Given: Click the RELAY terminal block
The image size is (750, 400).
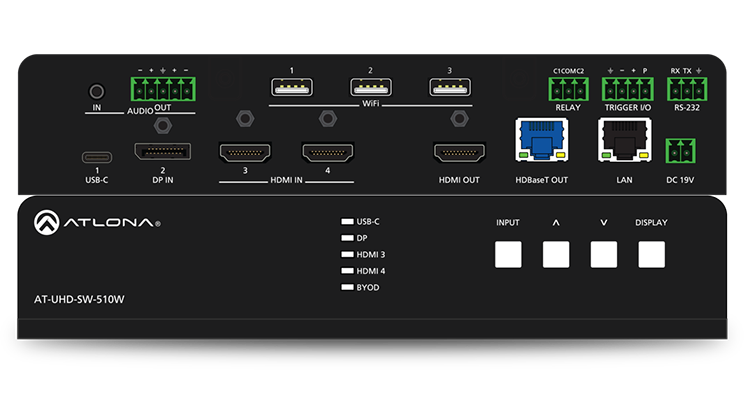Looking at the screenshot, I should point(568,89).
